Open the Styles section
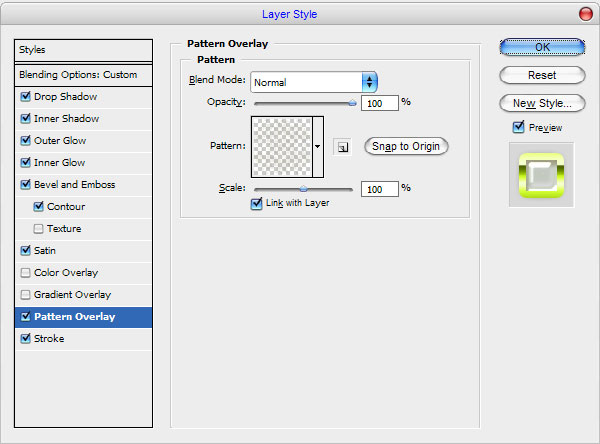This screenshot has width=600, height=444. (83, 50)
